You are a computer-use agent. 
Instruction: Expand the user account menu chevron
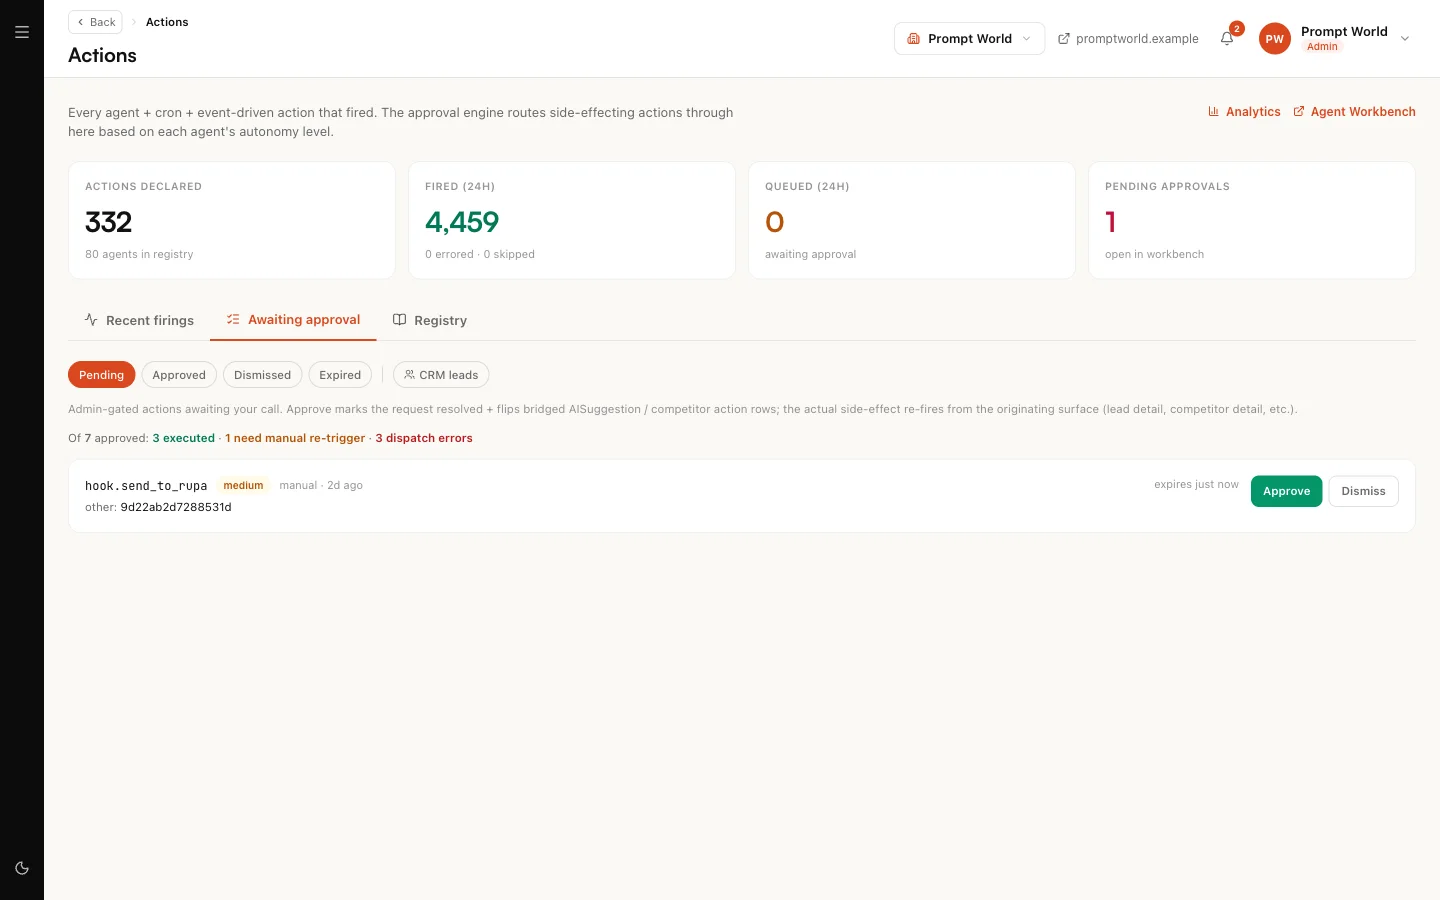point(1405,39)
